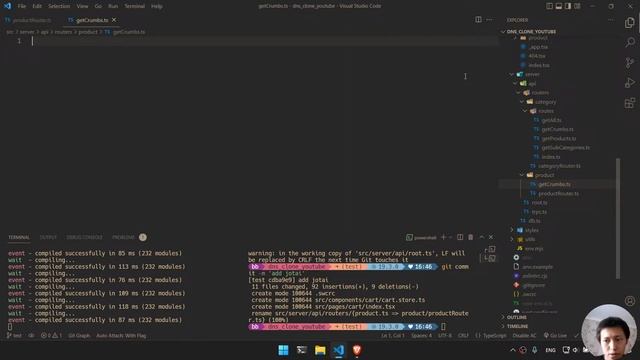Click Spaces: 4 indentation status item
This screenshot has width=640, height=360.
pyautogui.click(x=421, y=336)
